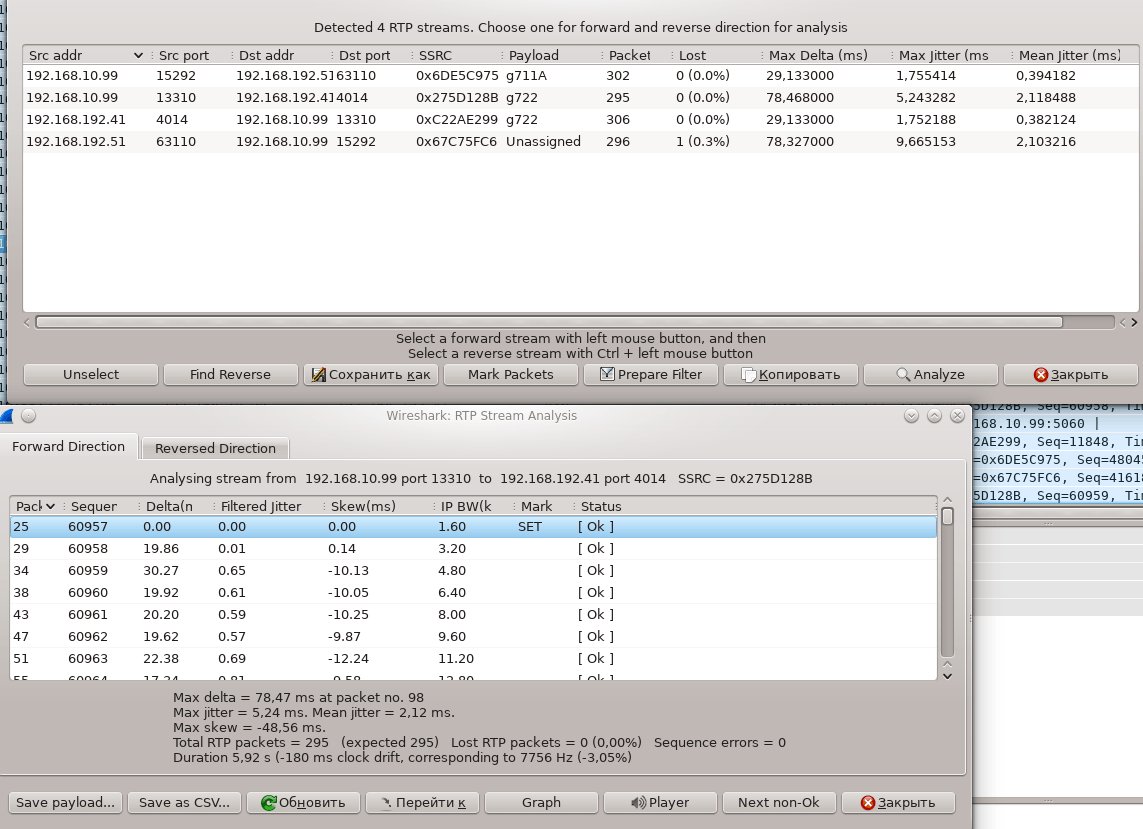The image size is (1143, 829).
Task: Select analysis row with sequence 60962
Action: 473,636
